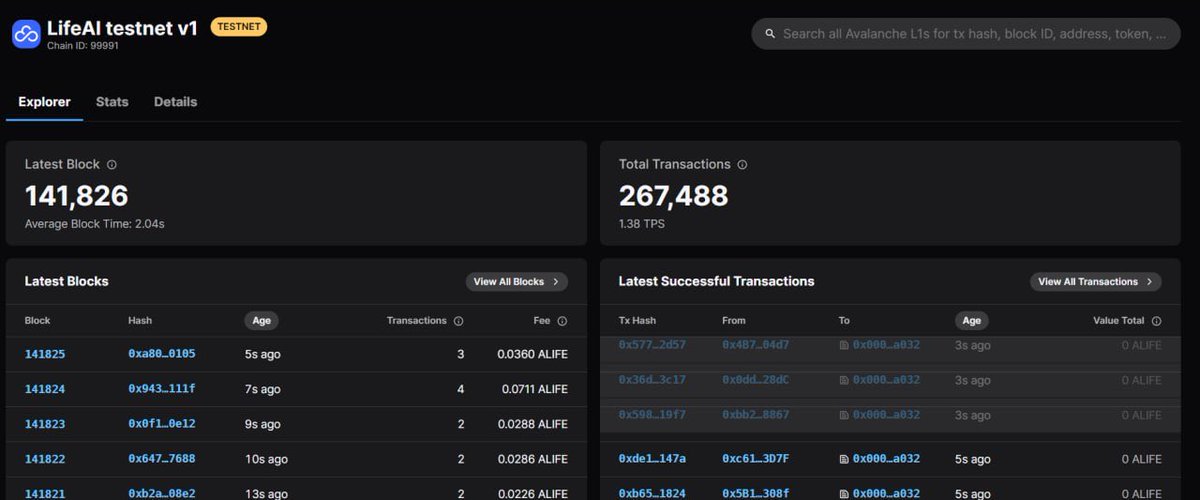1200x500 pixels.
Task: Click the 0.0226 ALIFE fee value
Action: tap(532, 493)
